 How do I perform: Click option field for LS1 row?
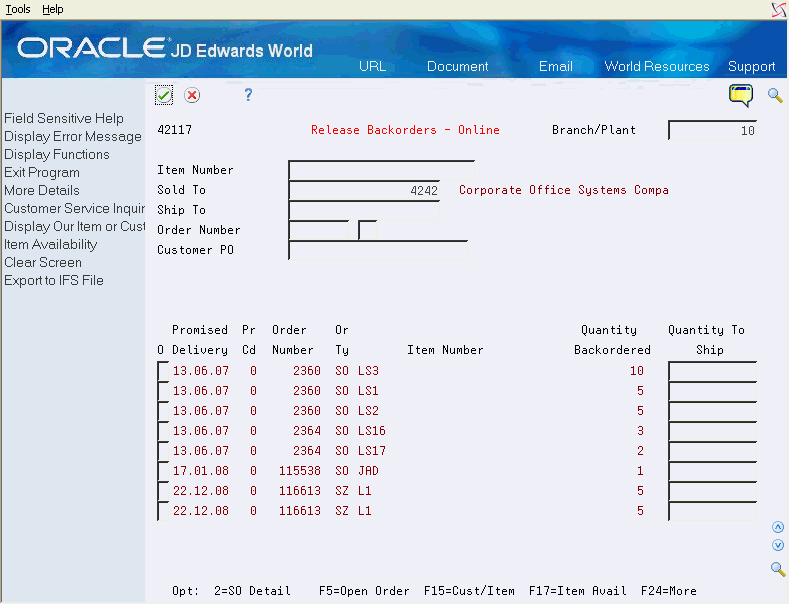point(163,391)
